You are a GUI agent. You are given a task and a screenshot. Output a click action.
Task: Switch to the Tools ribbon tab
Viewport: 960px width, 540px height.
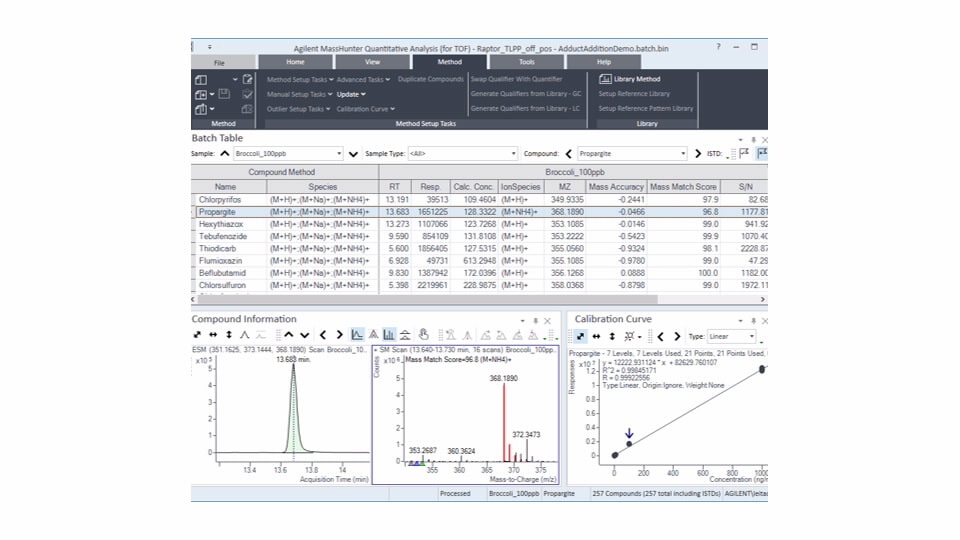526,62
